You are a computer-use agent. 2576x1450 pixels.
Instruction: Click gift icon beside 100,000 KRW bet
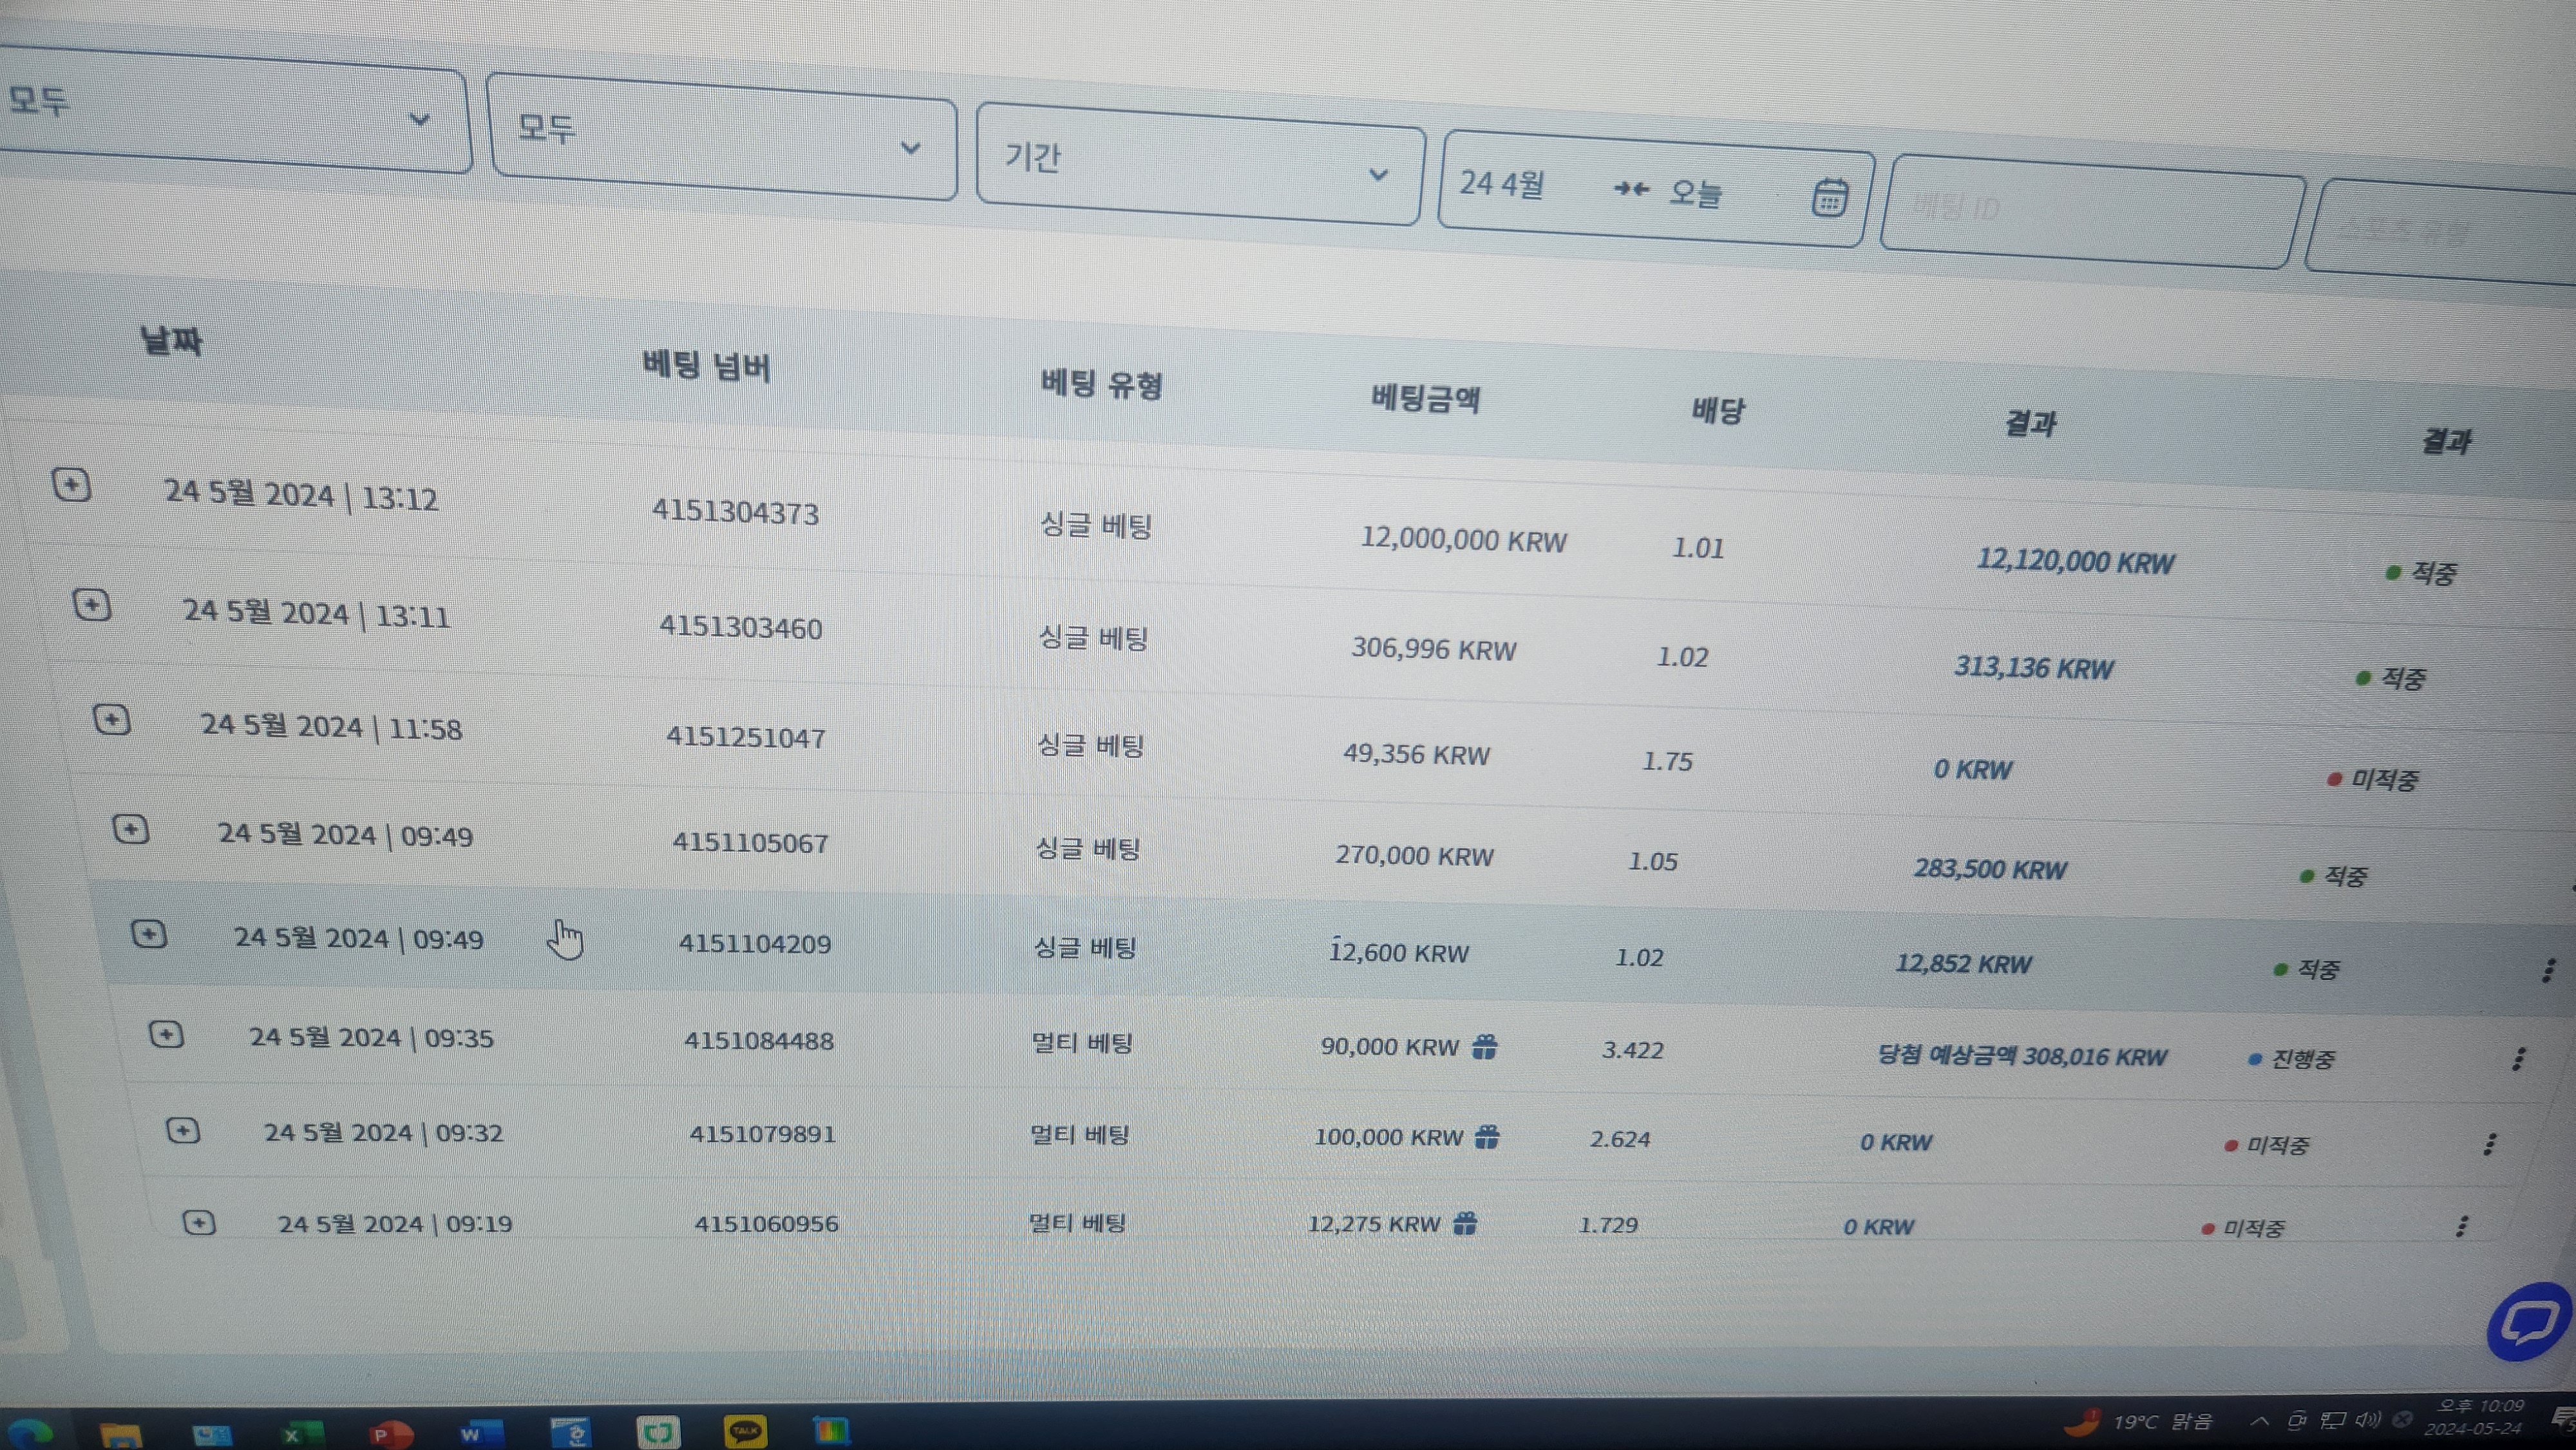[x=1487, y=1137]
